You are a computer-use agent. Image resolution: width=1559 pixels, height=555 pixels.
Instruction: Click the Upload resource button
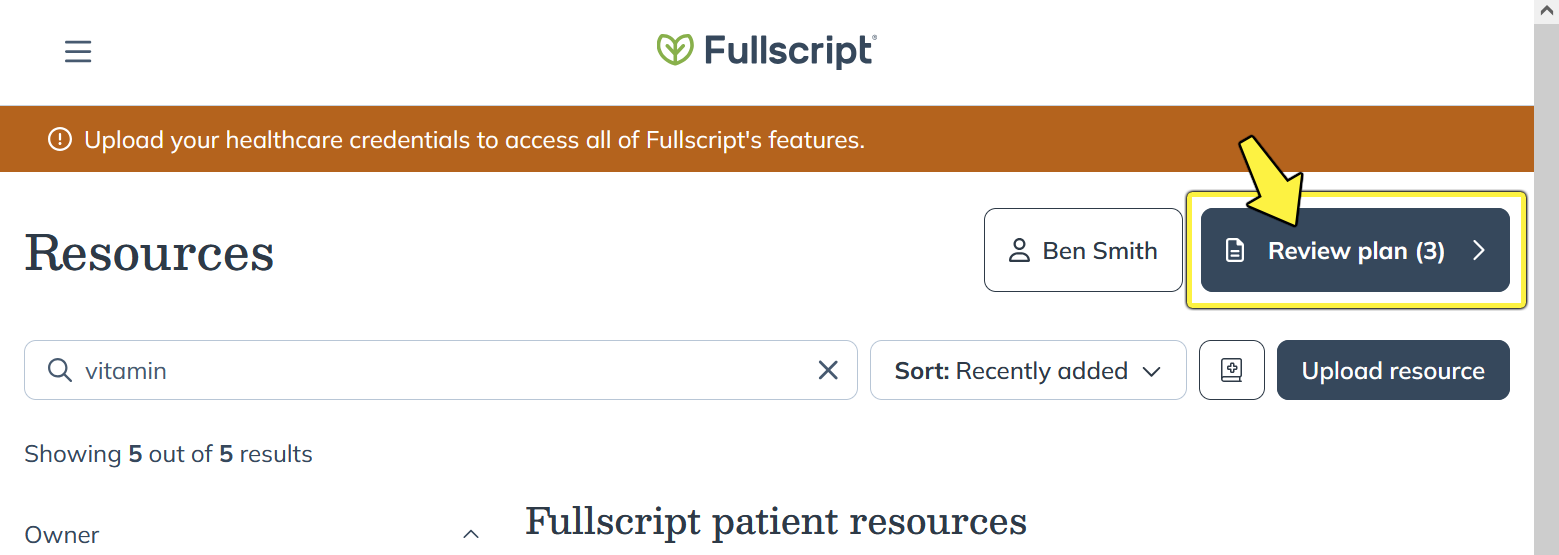pos(1393,370)
